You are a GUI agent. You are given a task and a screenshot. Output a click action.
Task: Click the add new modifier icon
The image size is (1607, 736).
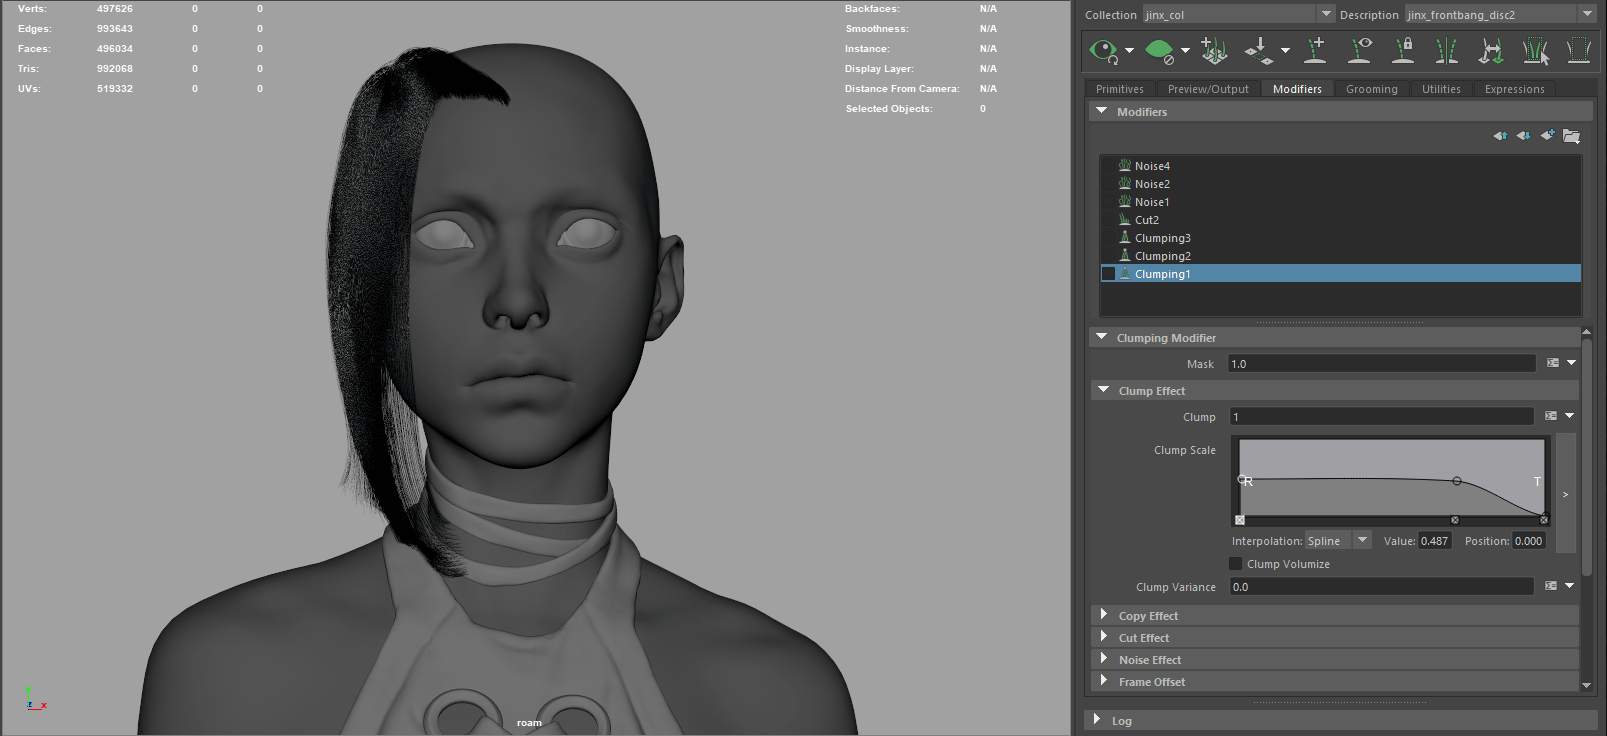pos(1547,136)
